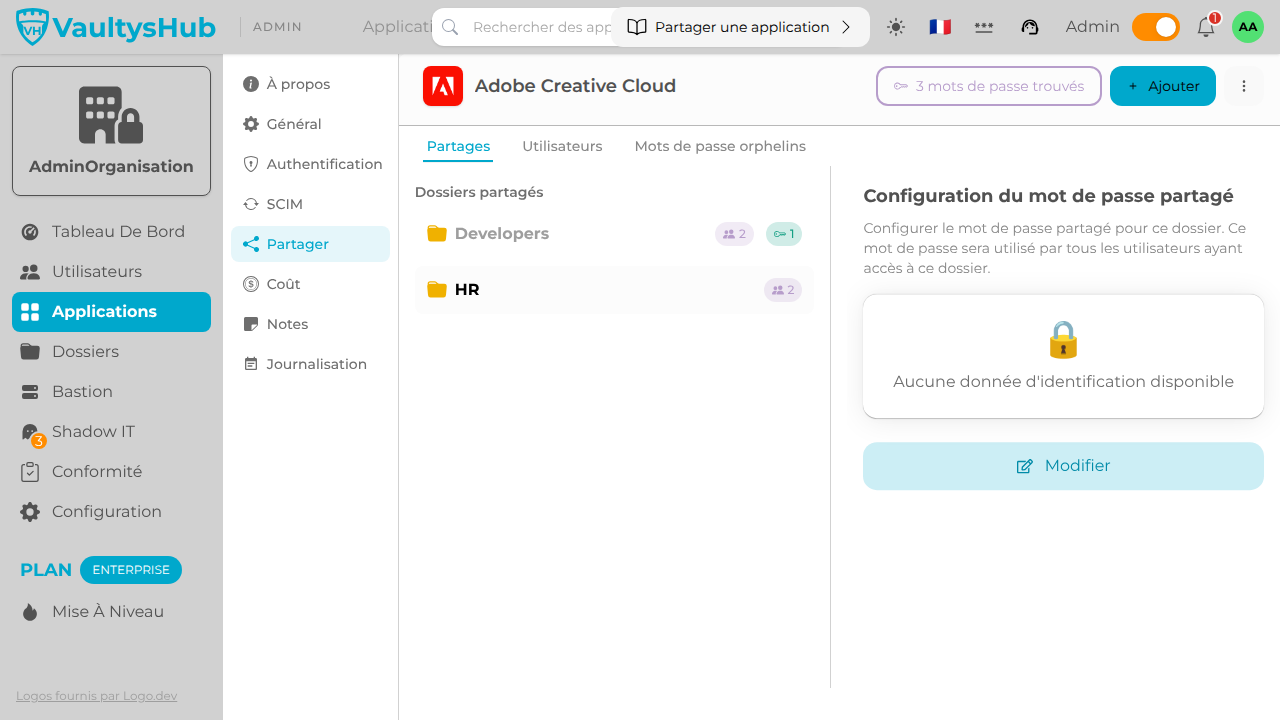Toggle the Admin mode switch
The width and height of the screenshot is (1280, 720).
point(1156,27)
